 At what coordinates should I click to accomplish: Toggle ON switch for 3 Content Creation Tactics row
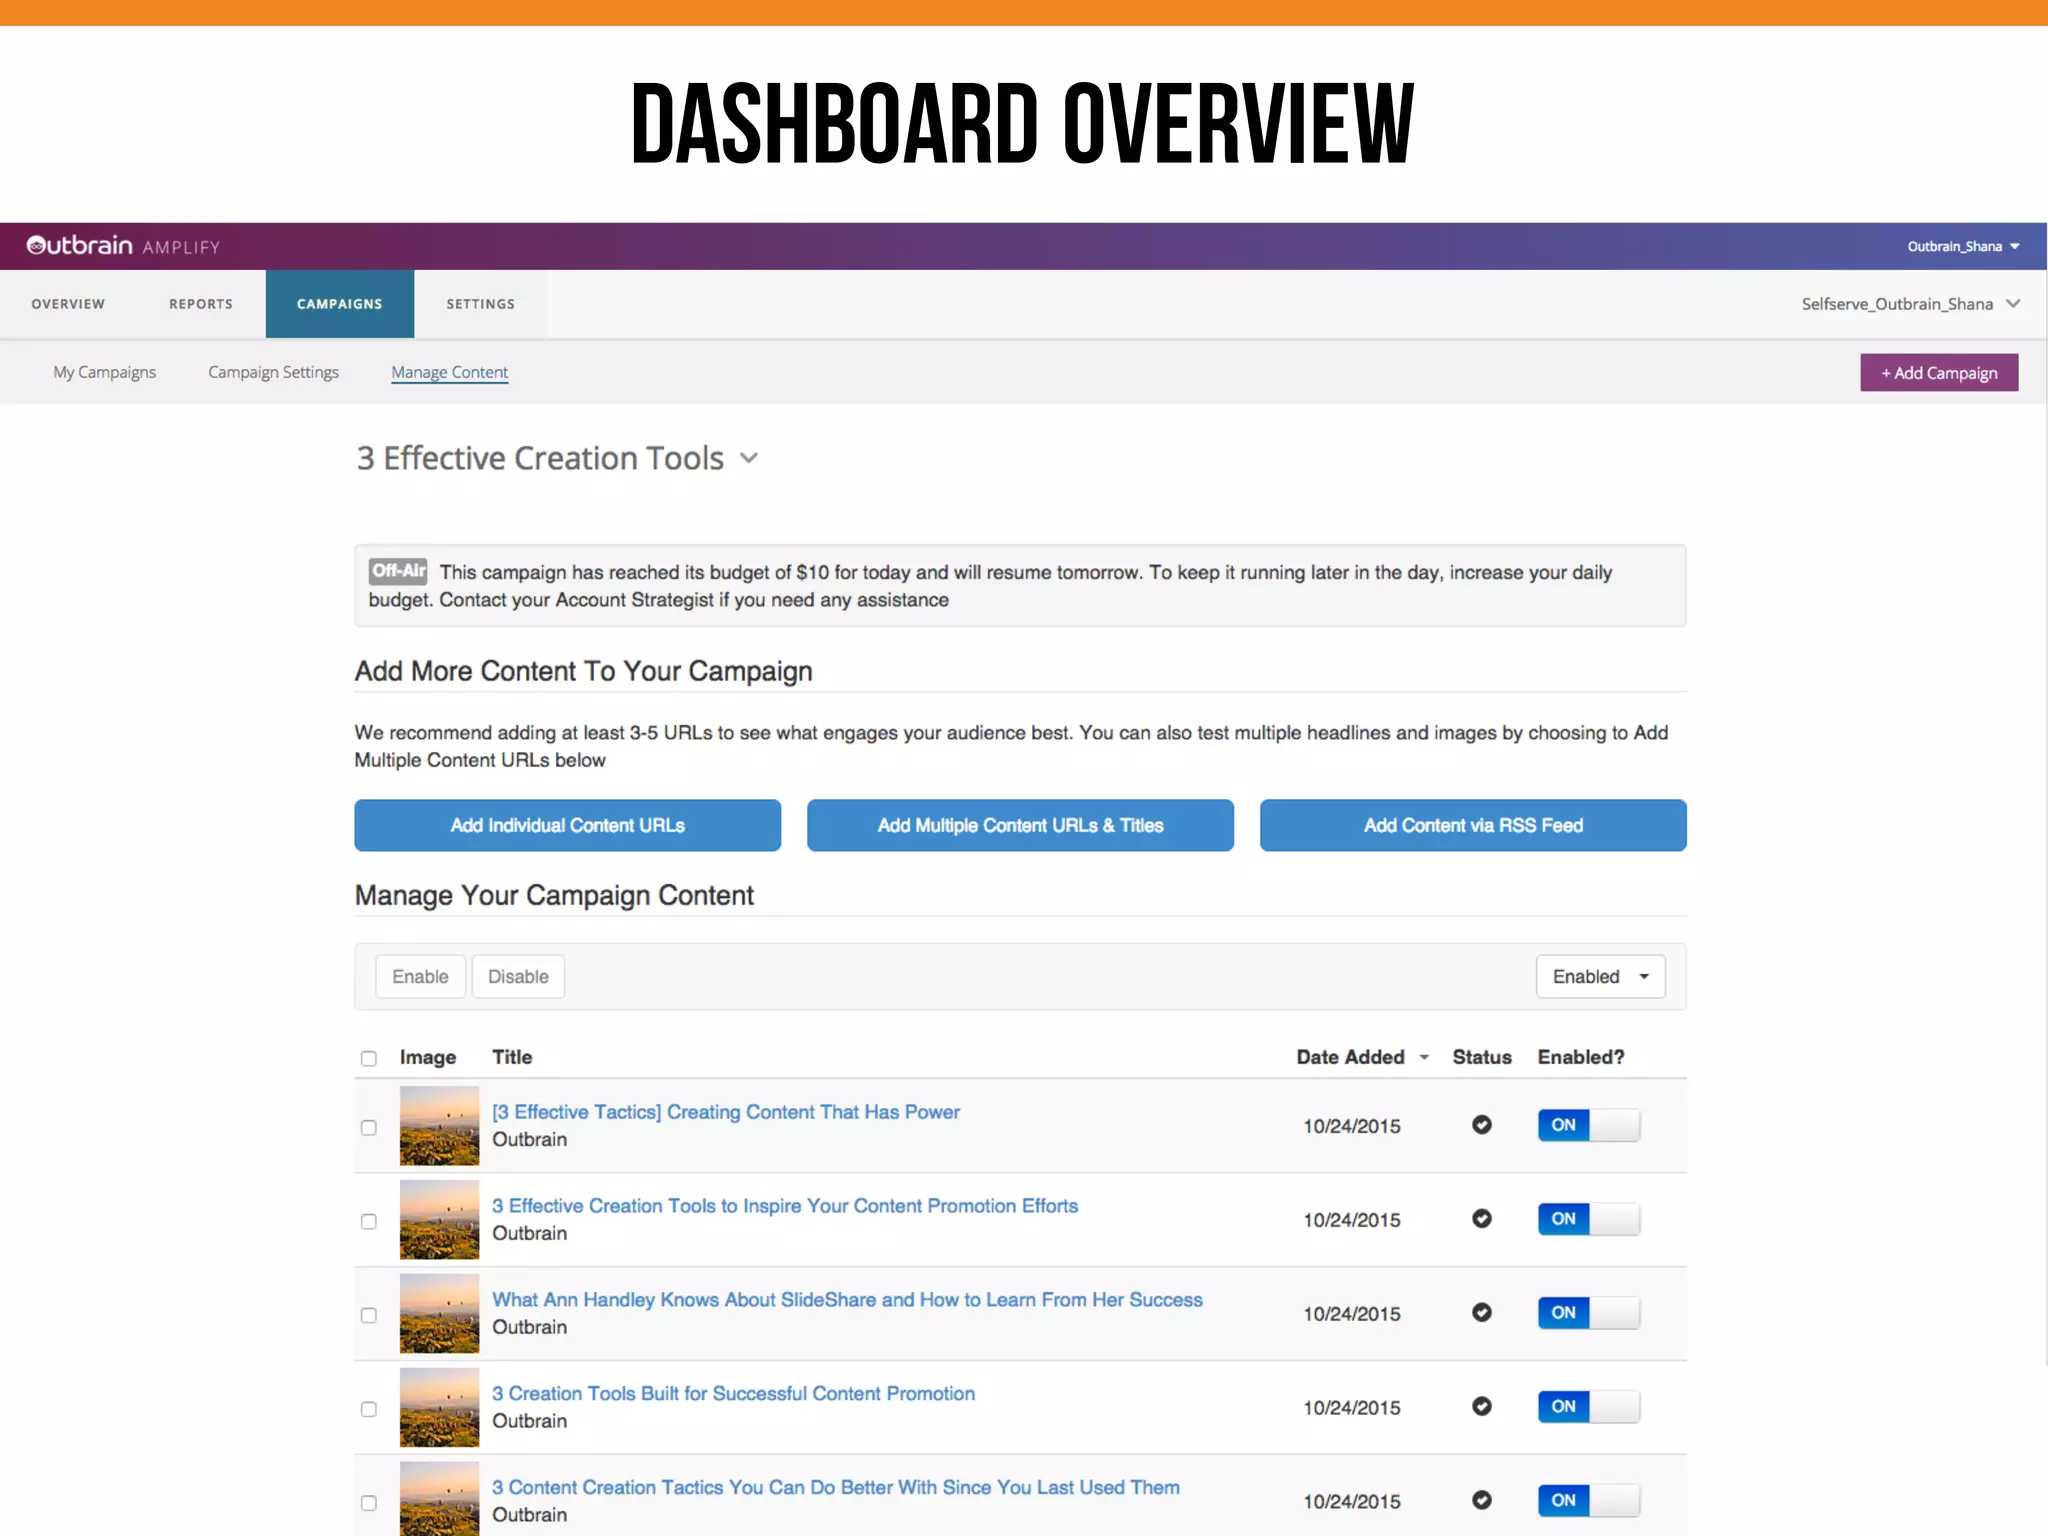tap(1589, 1500)
